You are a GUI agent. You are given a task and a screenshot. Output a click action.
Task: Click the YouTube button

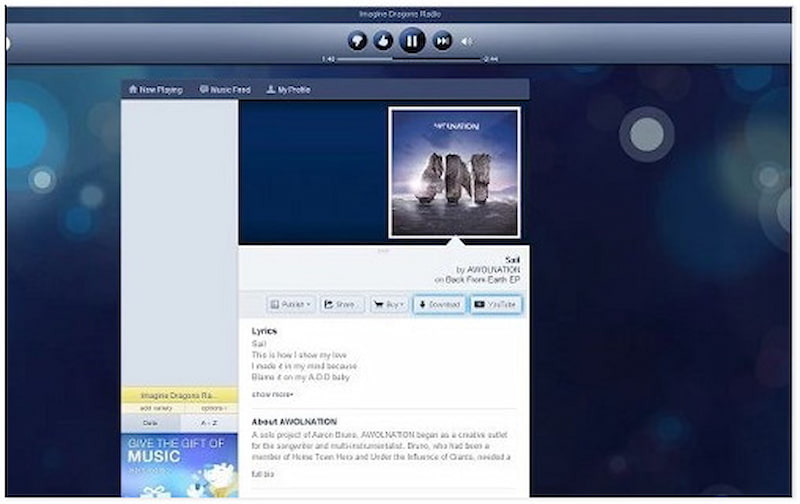point(495,305)
